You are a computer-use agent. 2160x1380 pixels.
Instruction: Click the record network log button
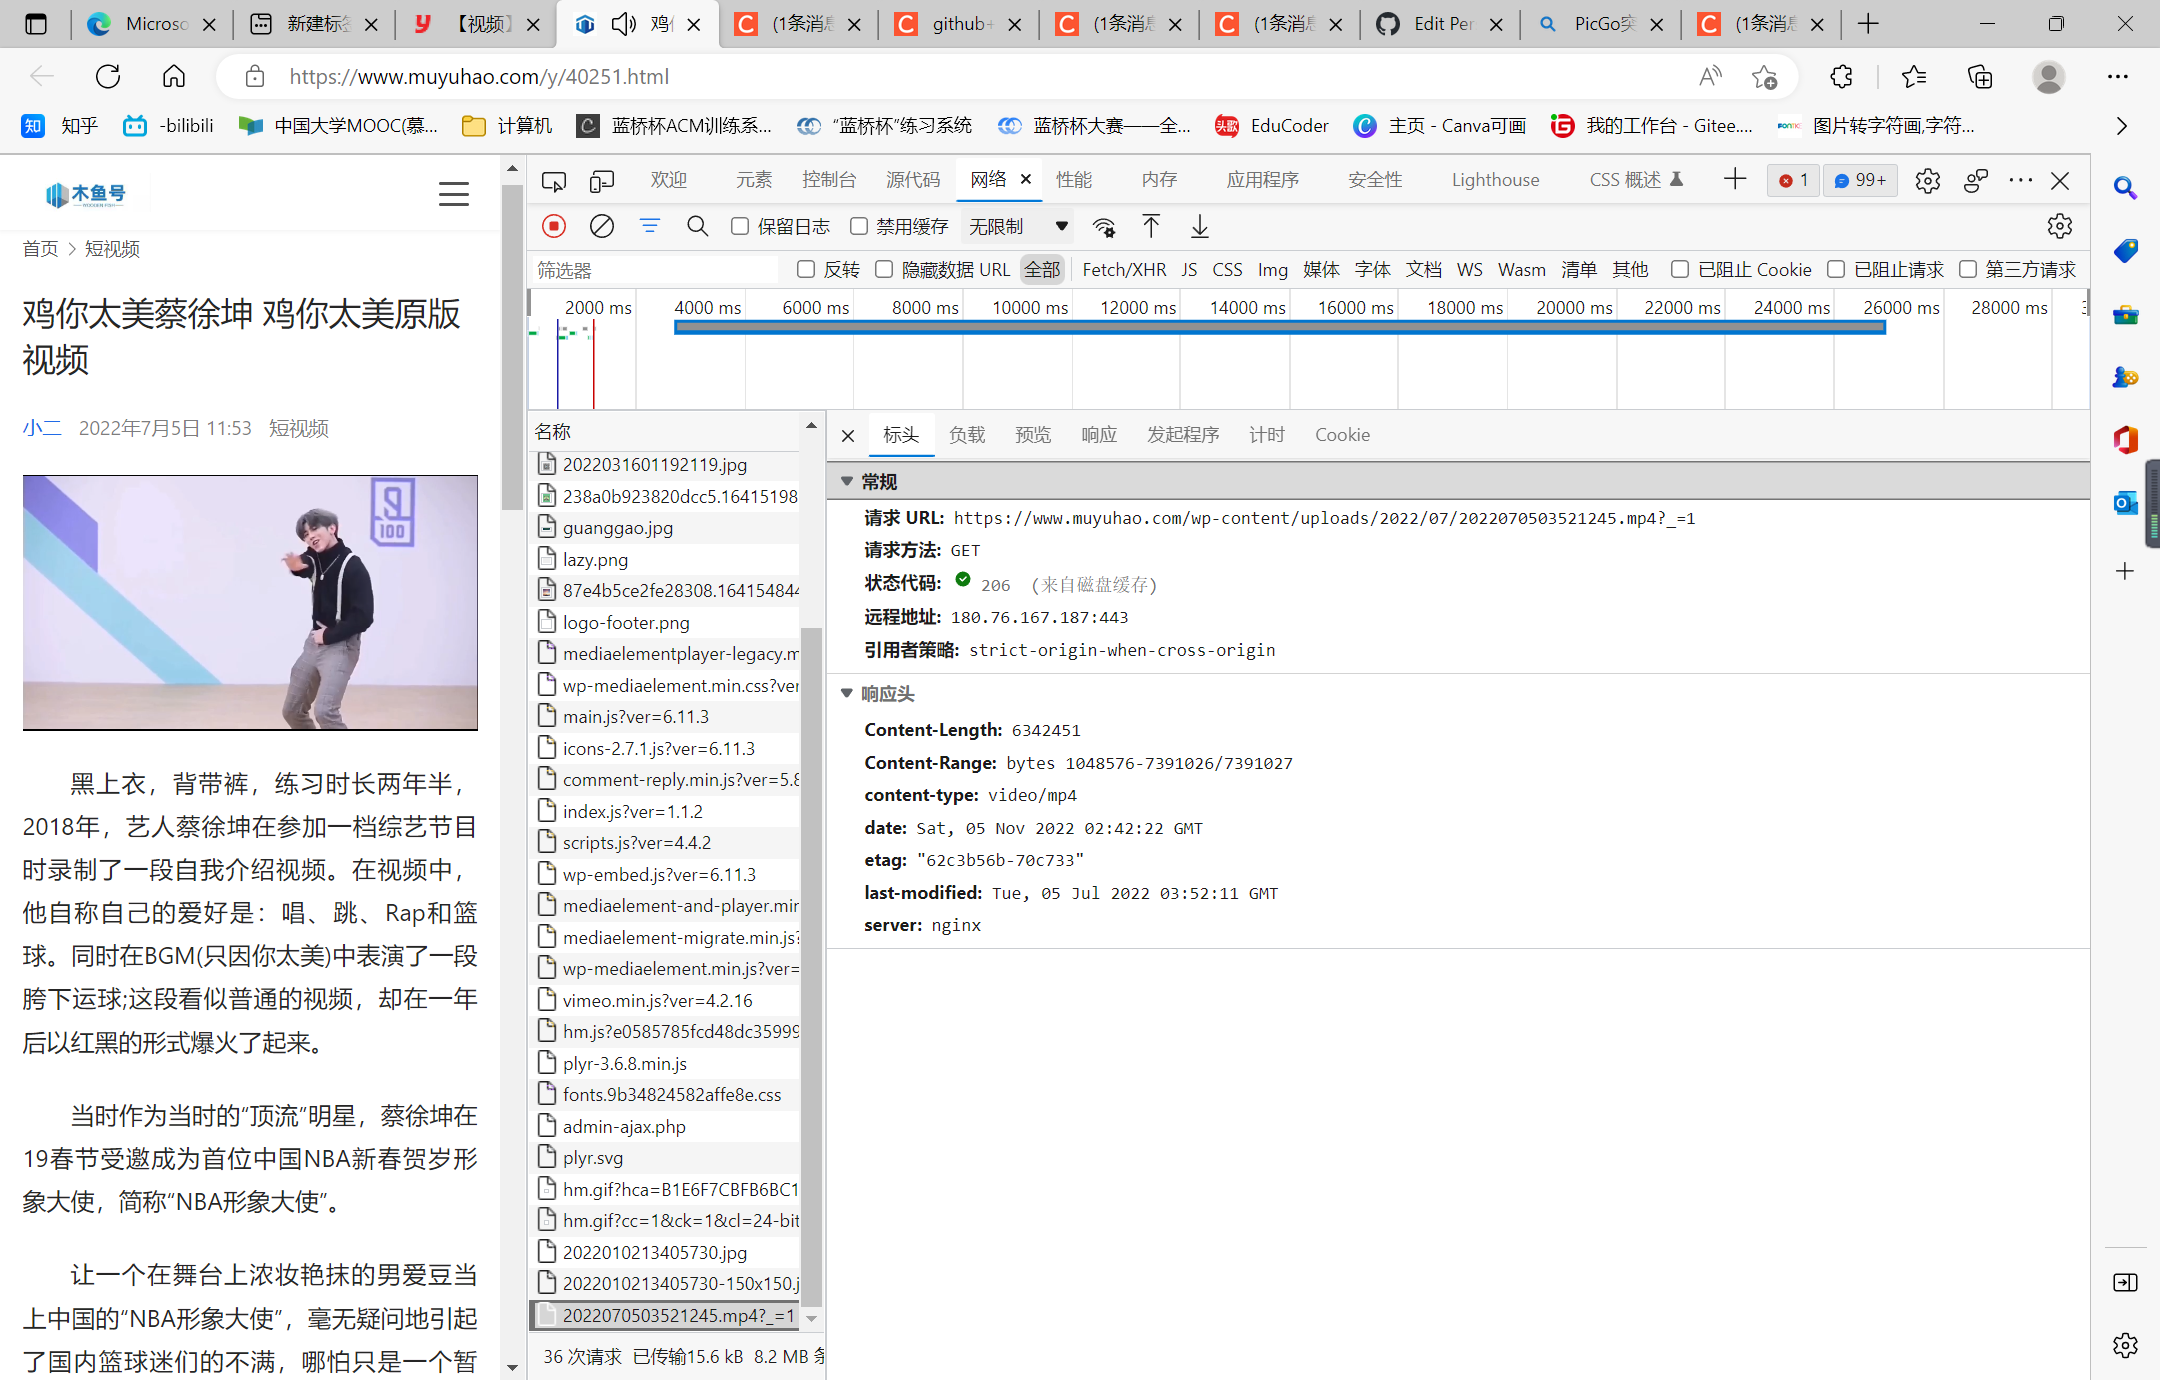(554, 226)
